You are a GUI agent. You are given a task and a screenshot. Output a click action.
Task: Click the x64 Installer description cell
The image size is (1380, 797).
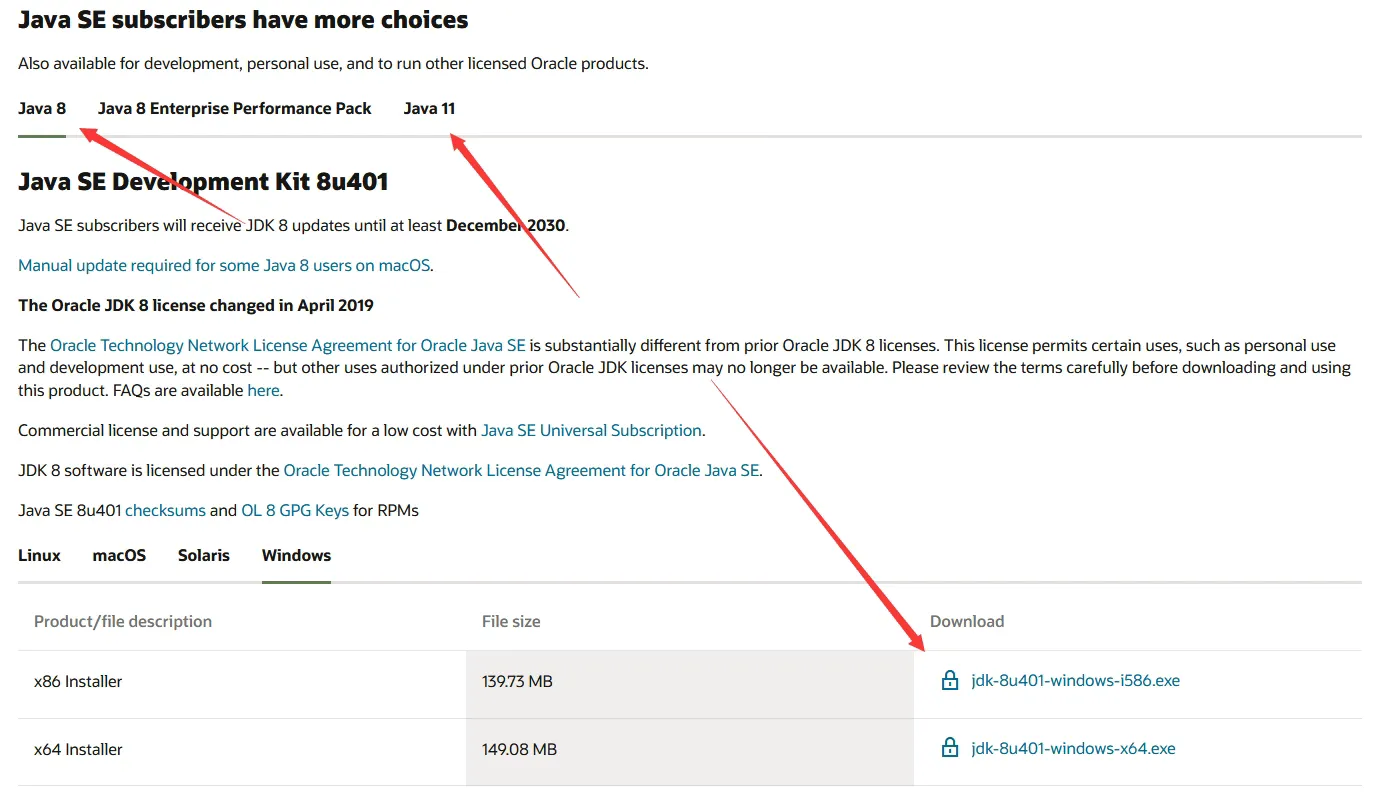point(78,749)
